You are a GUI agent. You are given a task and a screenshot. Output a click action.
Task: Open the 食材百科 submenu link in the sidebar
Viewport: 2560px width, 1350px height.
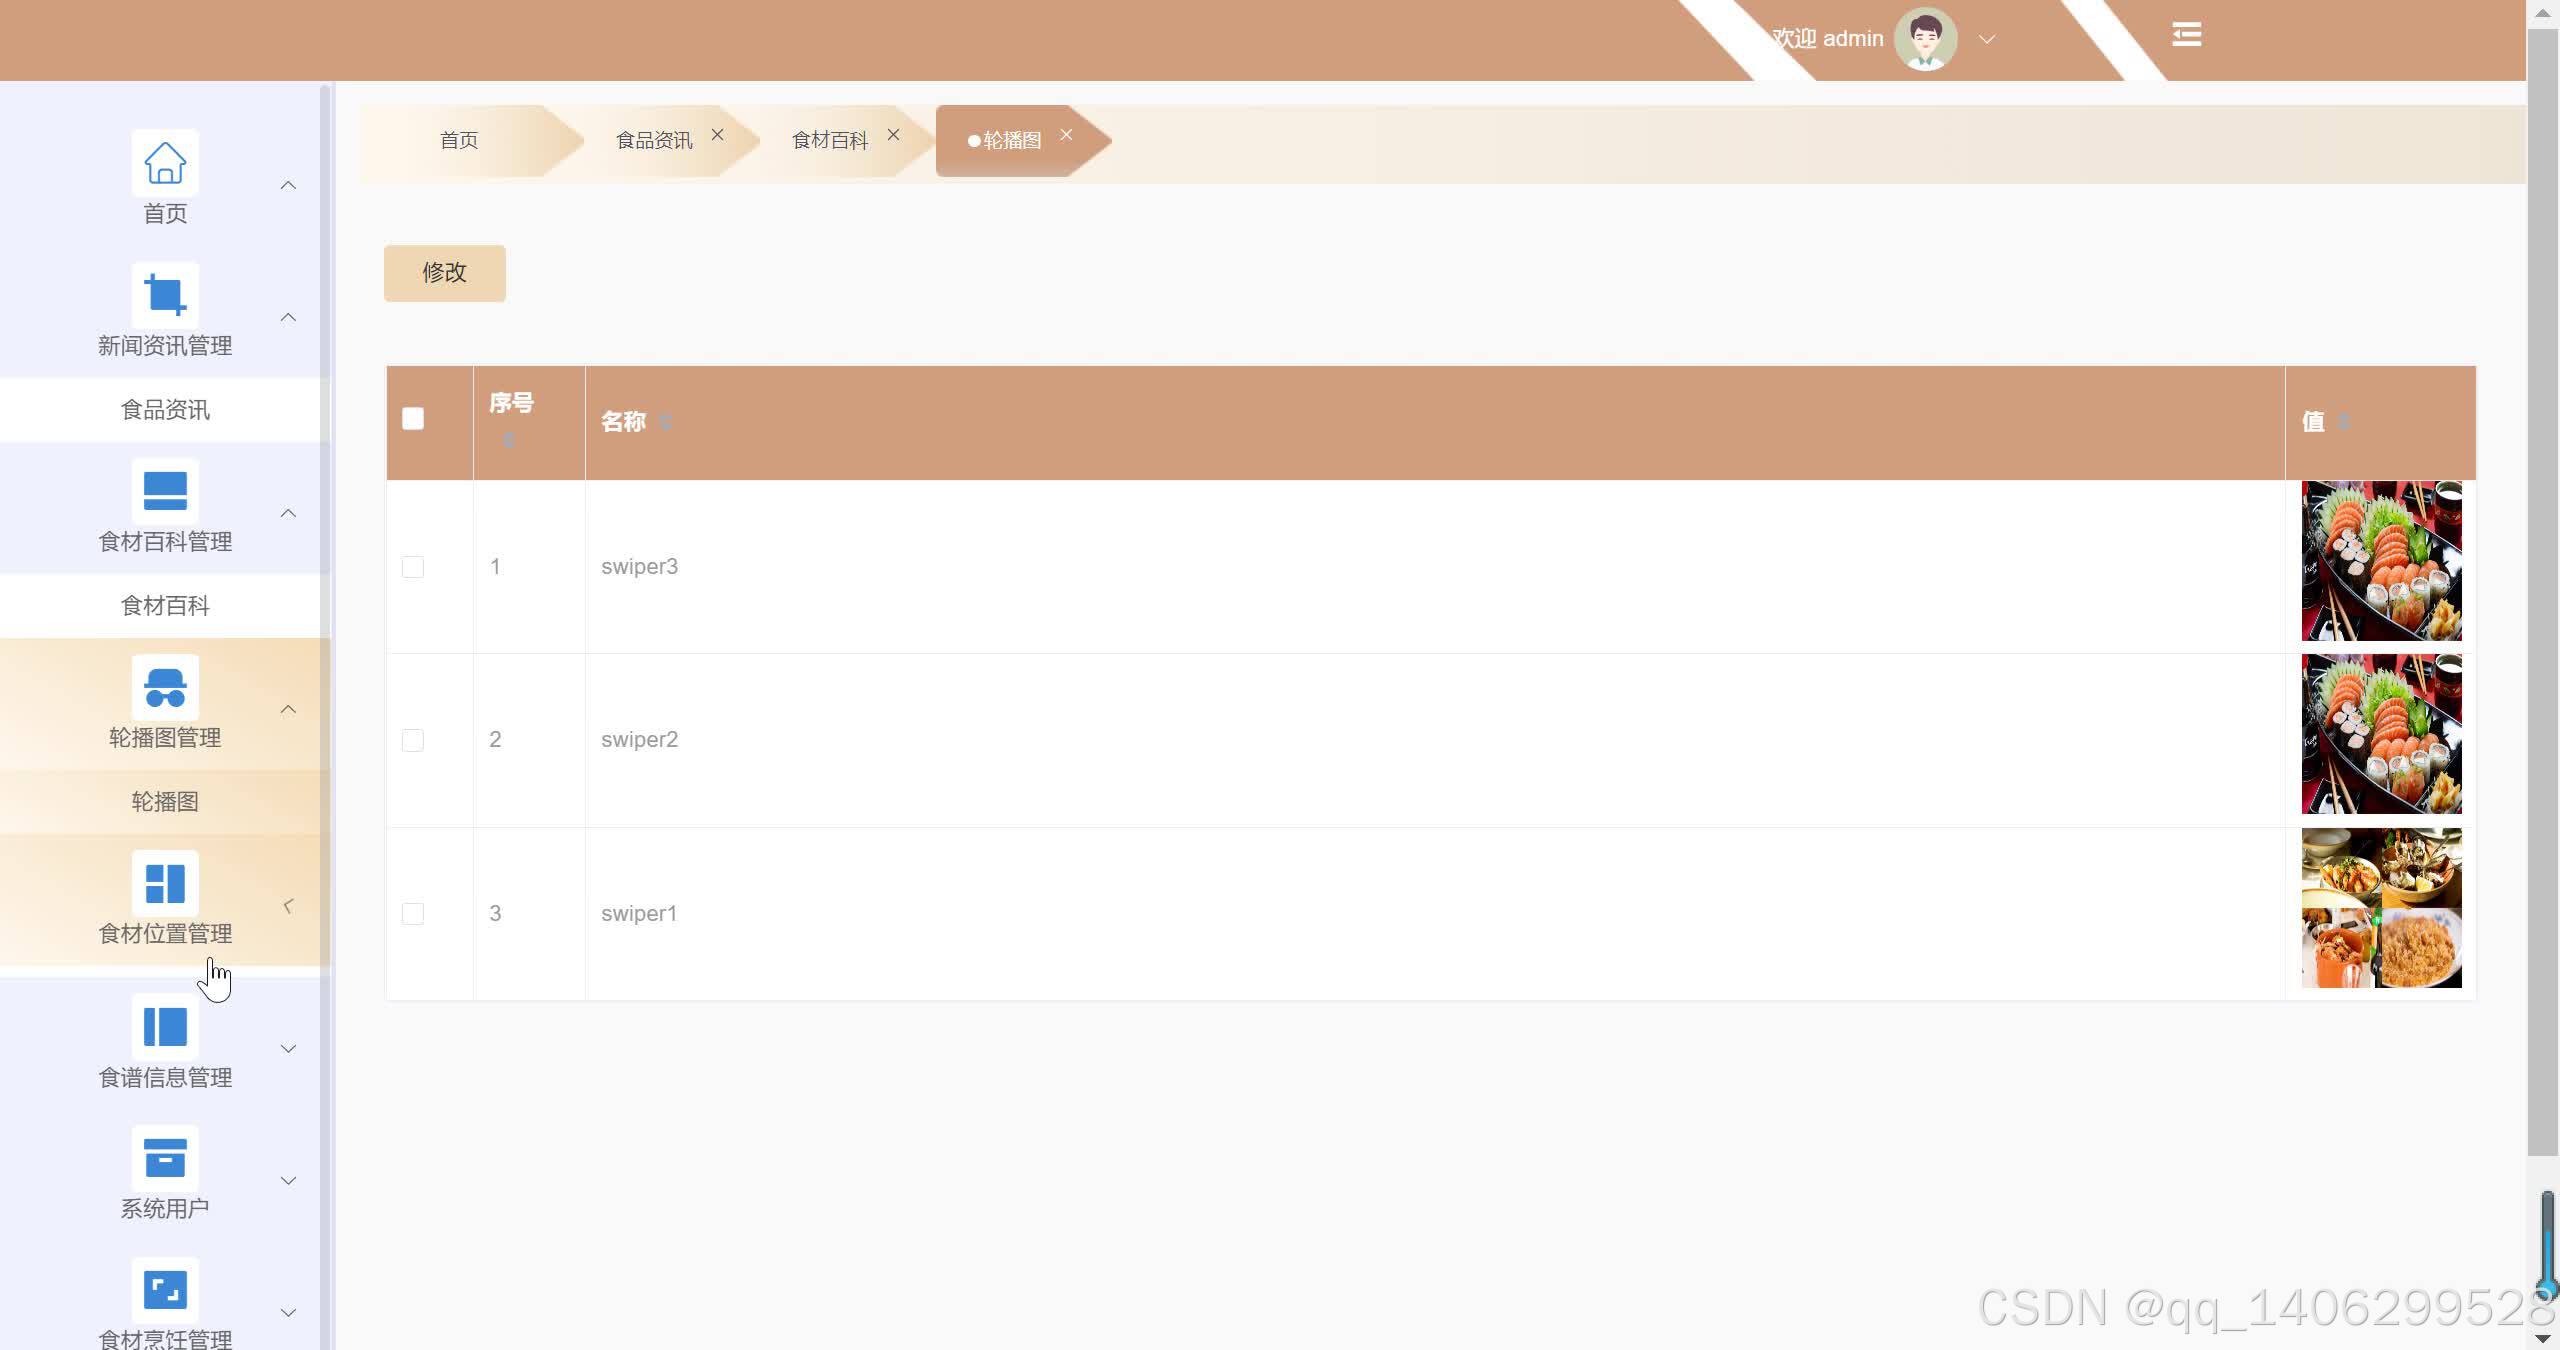coord(165,606)
